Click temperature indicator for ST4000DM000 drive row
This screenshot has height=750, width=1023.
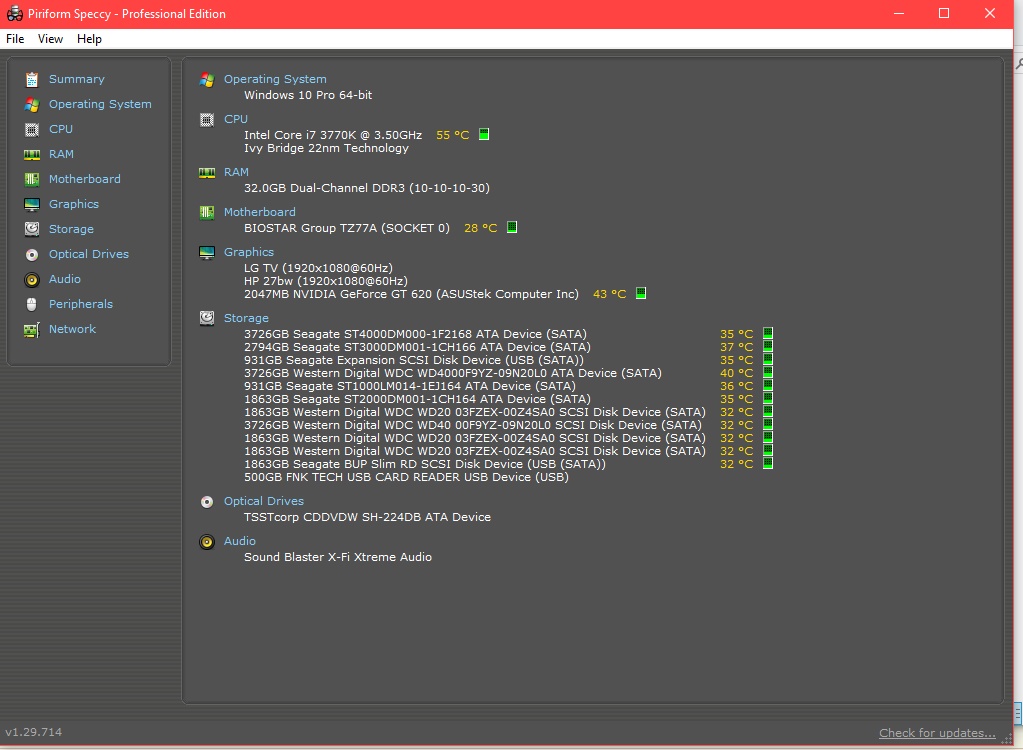click(768, 333)
